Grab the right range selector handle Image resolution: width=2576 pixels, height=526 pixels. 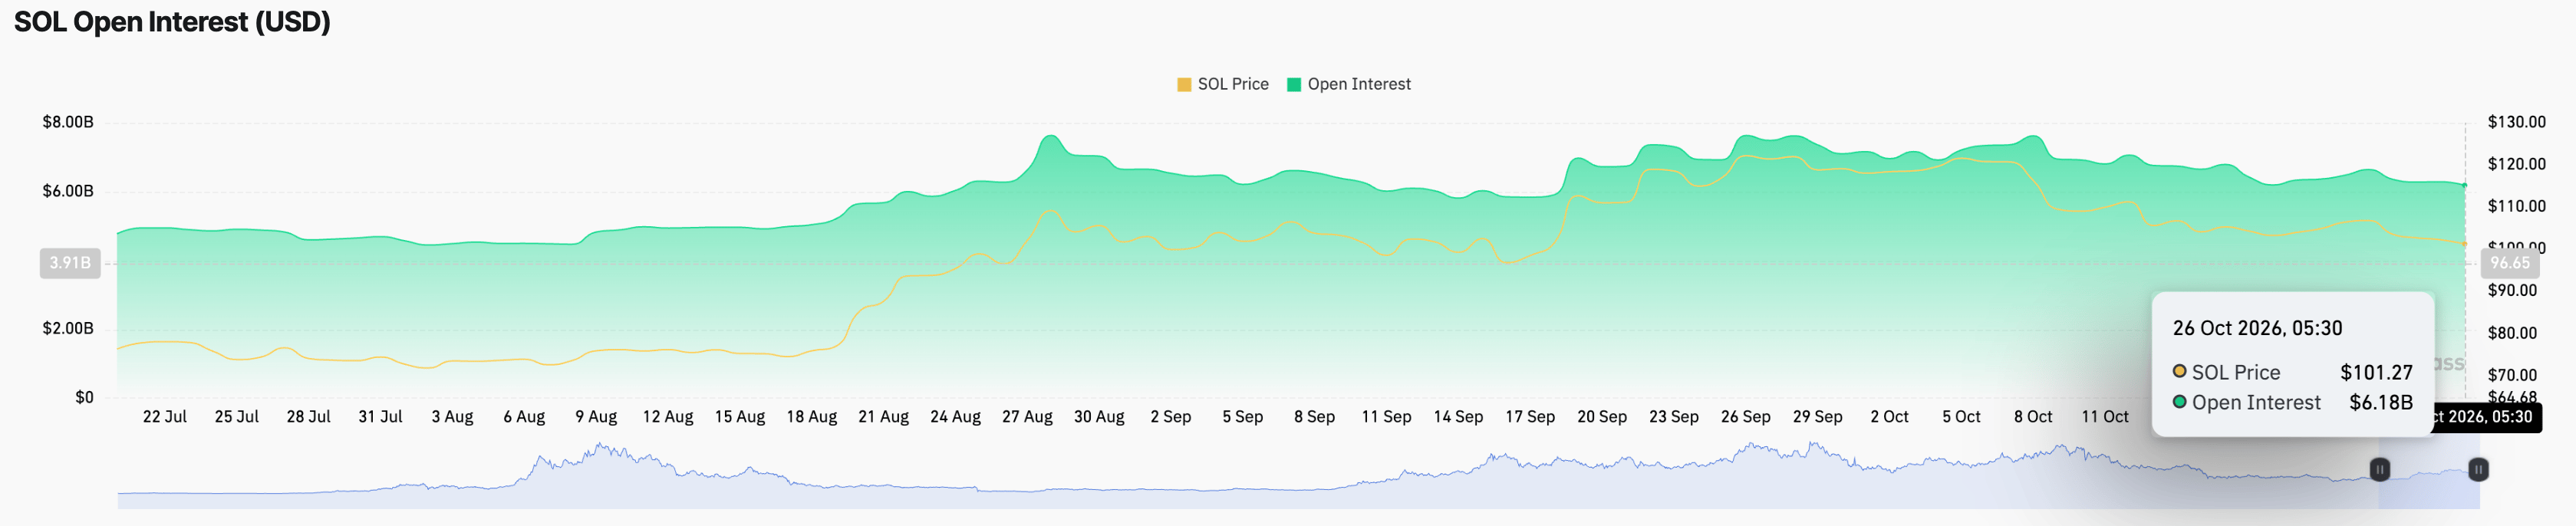pos(2478,469)
